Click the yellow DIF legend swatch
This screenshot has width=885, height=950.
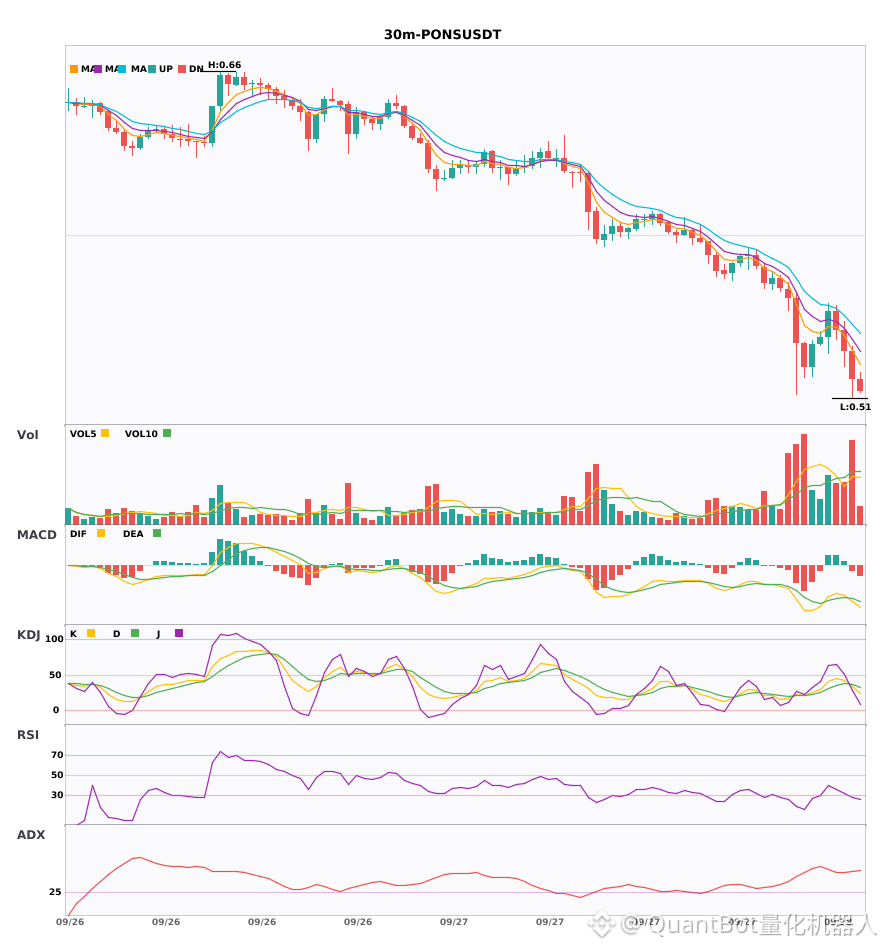(x=101, y=533)
